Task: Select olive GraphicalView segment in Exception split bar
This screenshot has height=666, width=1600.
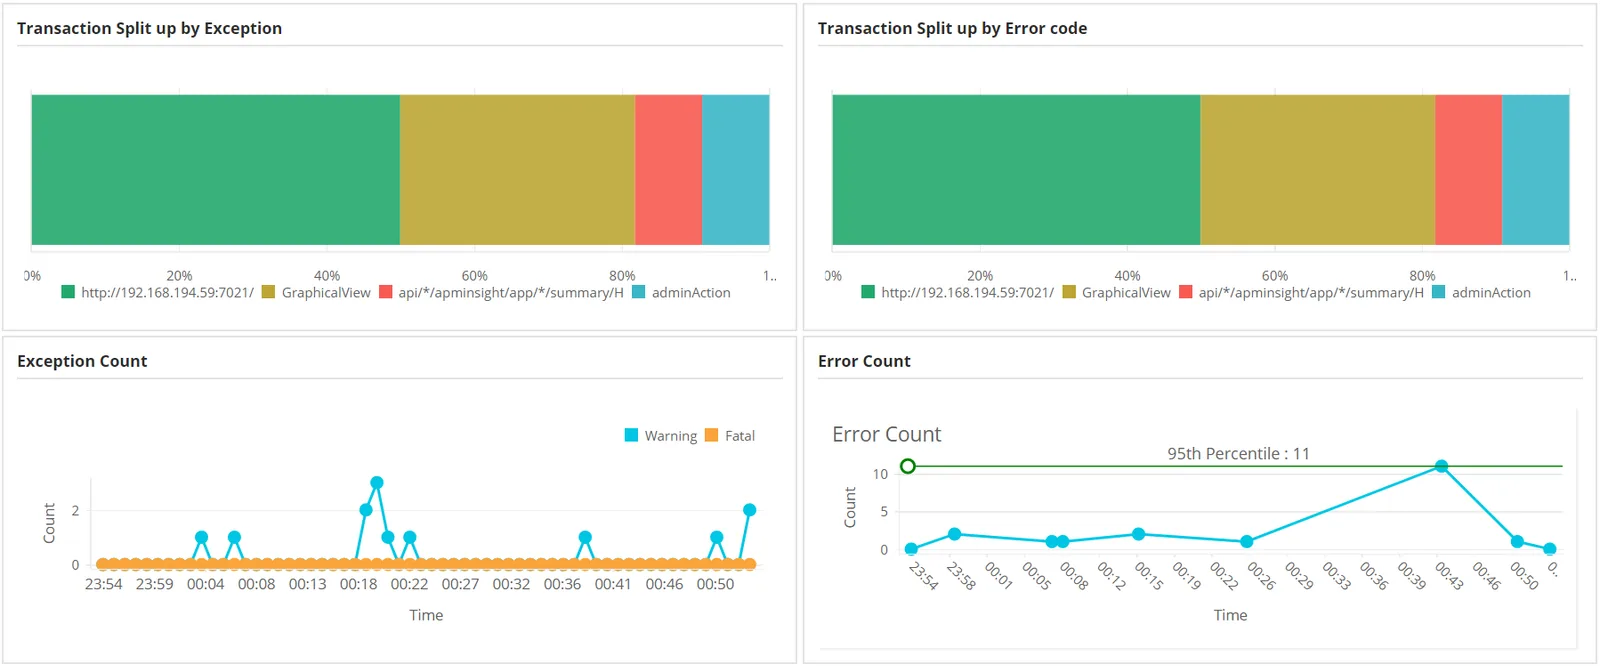Action: pos(517,170)
